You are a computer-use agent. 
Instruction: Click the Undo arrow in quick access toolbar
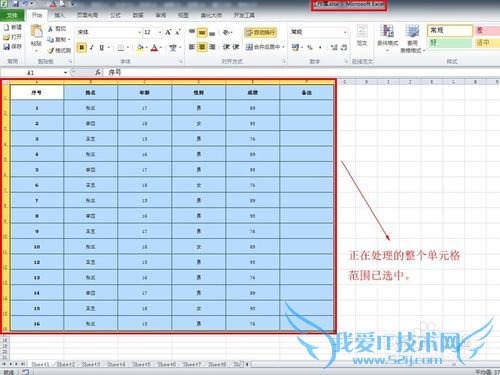tap(25, 4)
